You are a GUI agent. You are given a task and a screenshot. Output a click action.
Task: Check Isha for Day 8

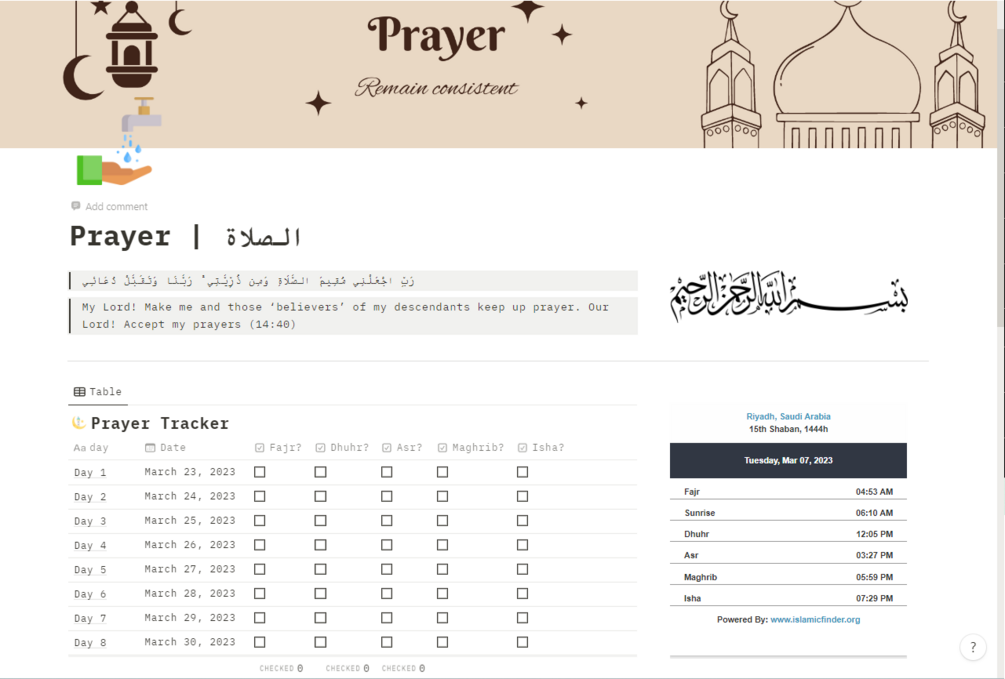(x=522, y=642)
